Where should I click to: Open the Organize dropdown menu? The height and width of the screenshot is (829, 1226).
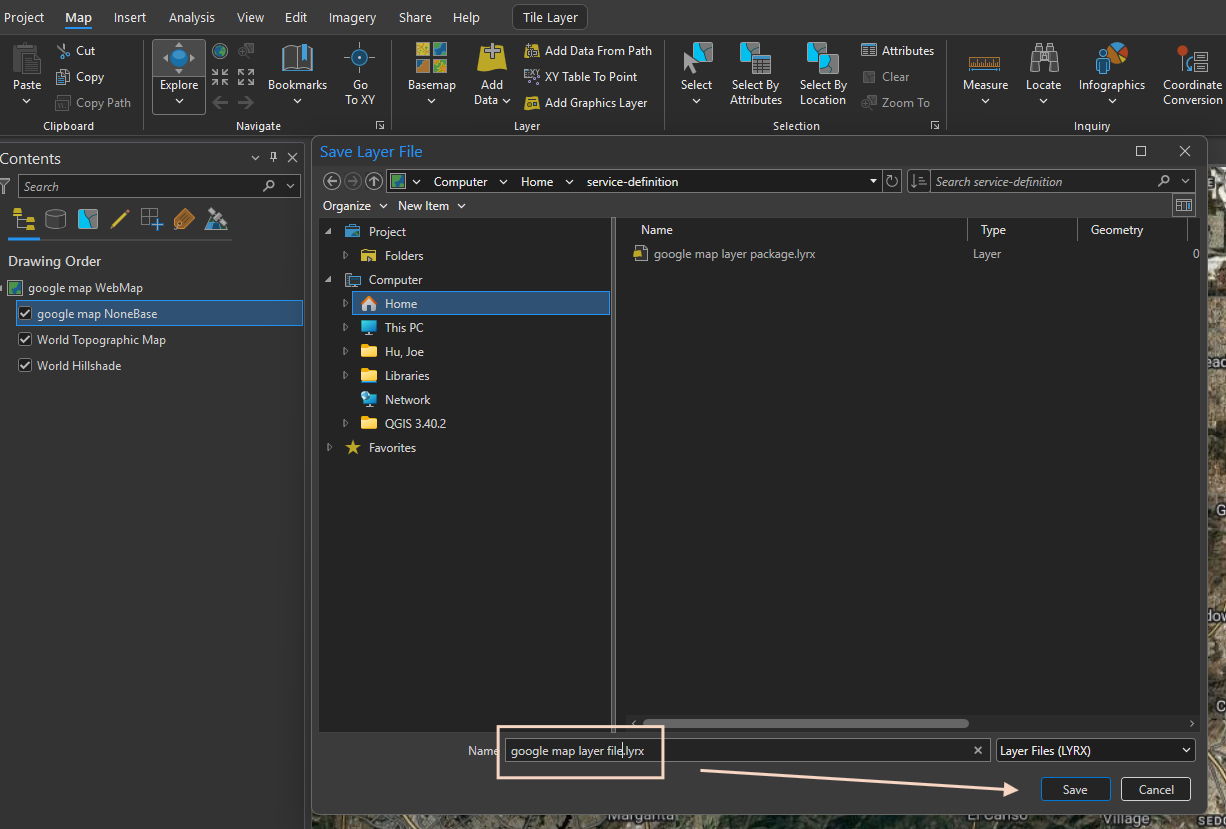point(354,206)
